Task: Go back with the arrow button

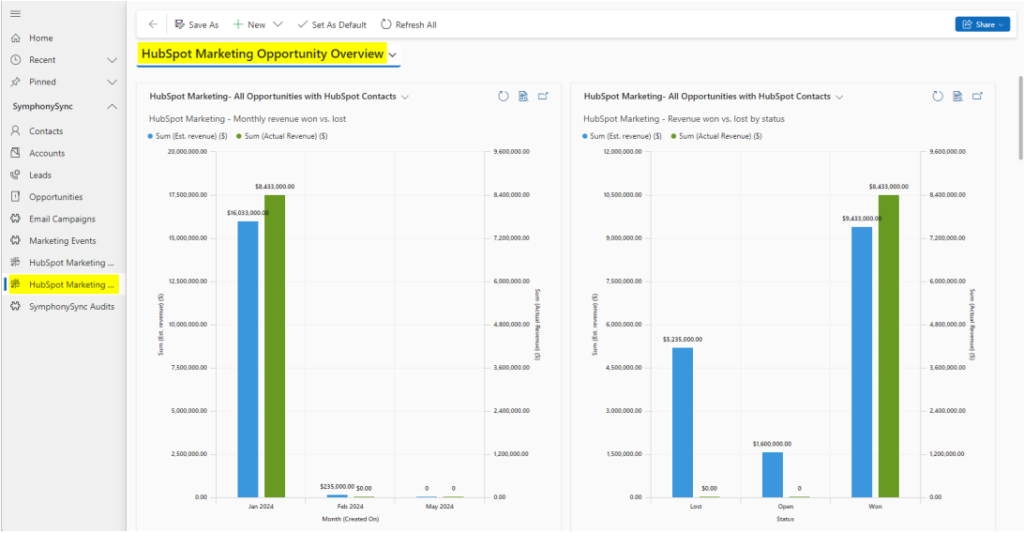Action: (153, 24)
